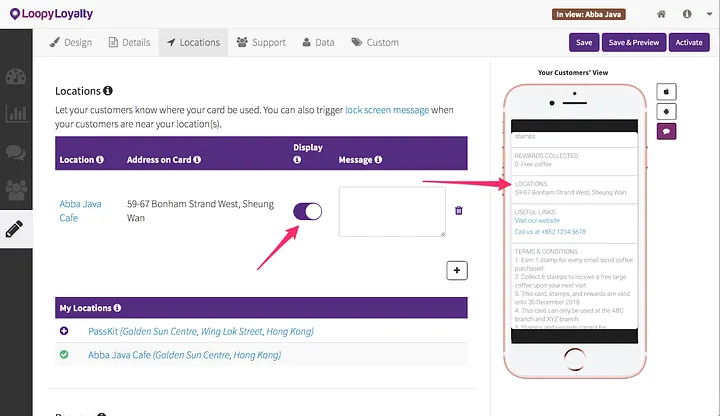Open the chat messages sidebar icon

coord(16,152)
